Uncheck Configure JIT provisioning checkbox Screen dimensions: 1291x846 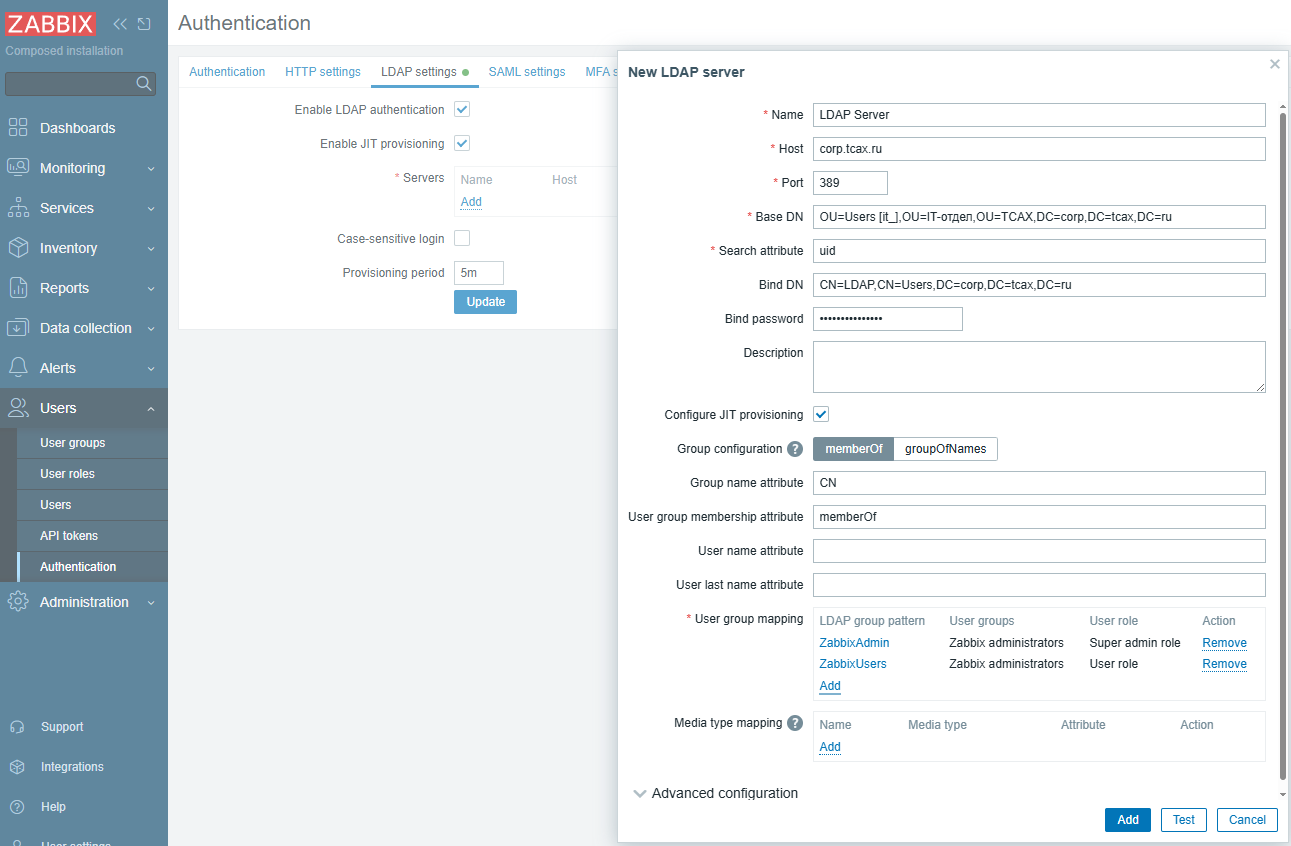[x=821, y=414]
